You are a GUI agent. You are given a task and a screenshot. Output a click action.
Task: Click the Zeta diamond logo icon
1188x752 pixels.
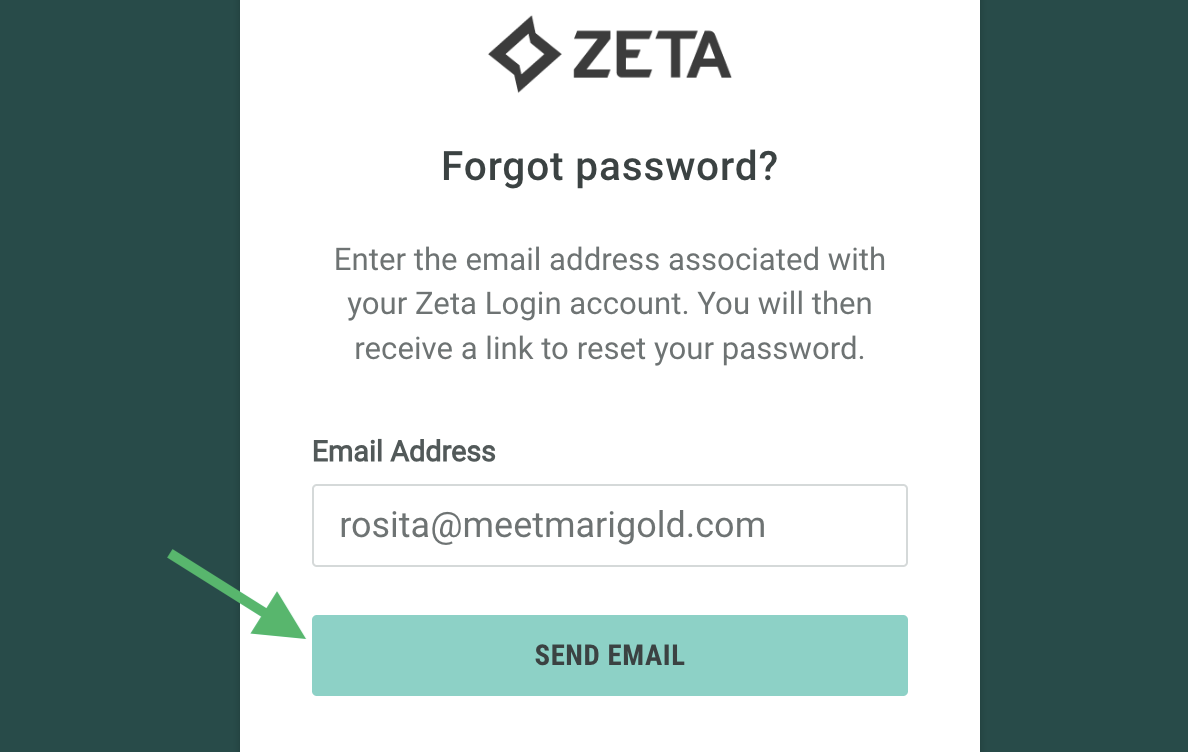pyautogui.click(x=522, y=54)
